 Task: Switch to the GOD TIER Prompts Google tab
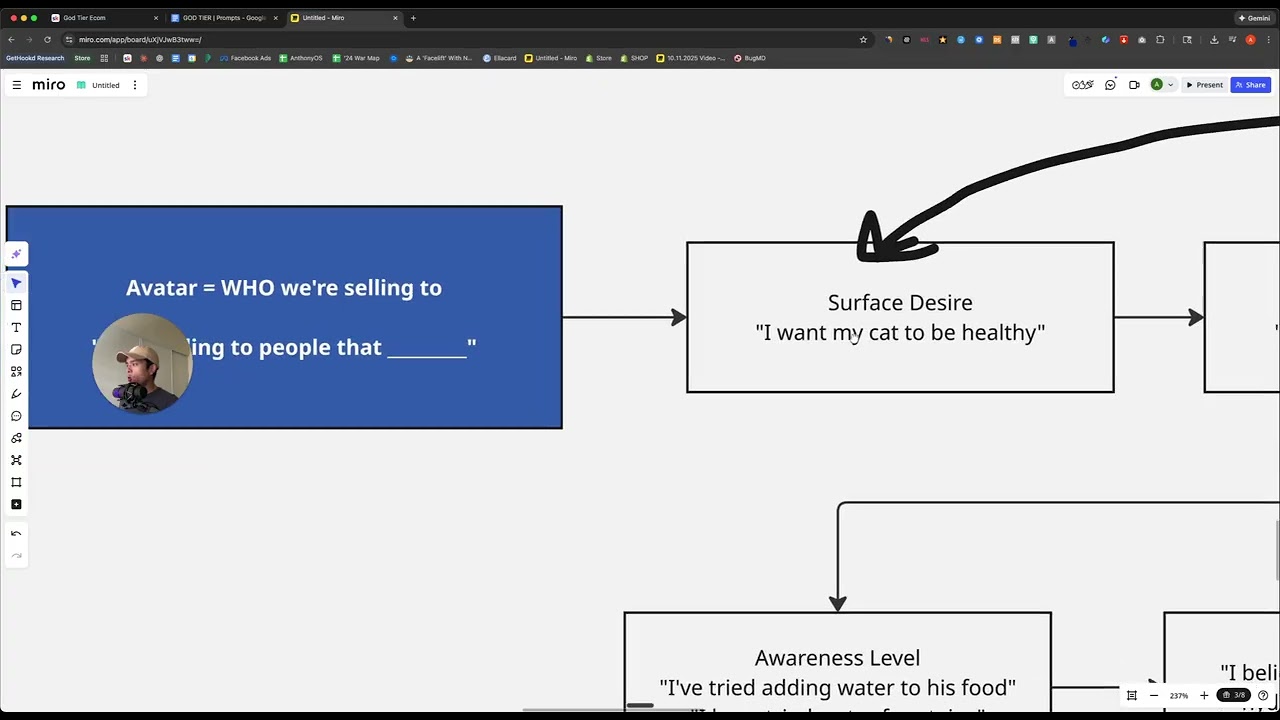tap(223, 18)
